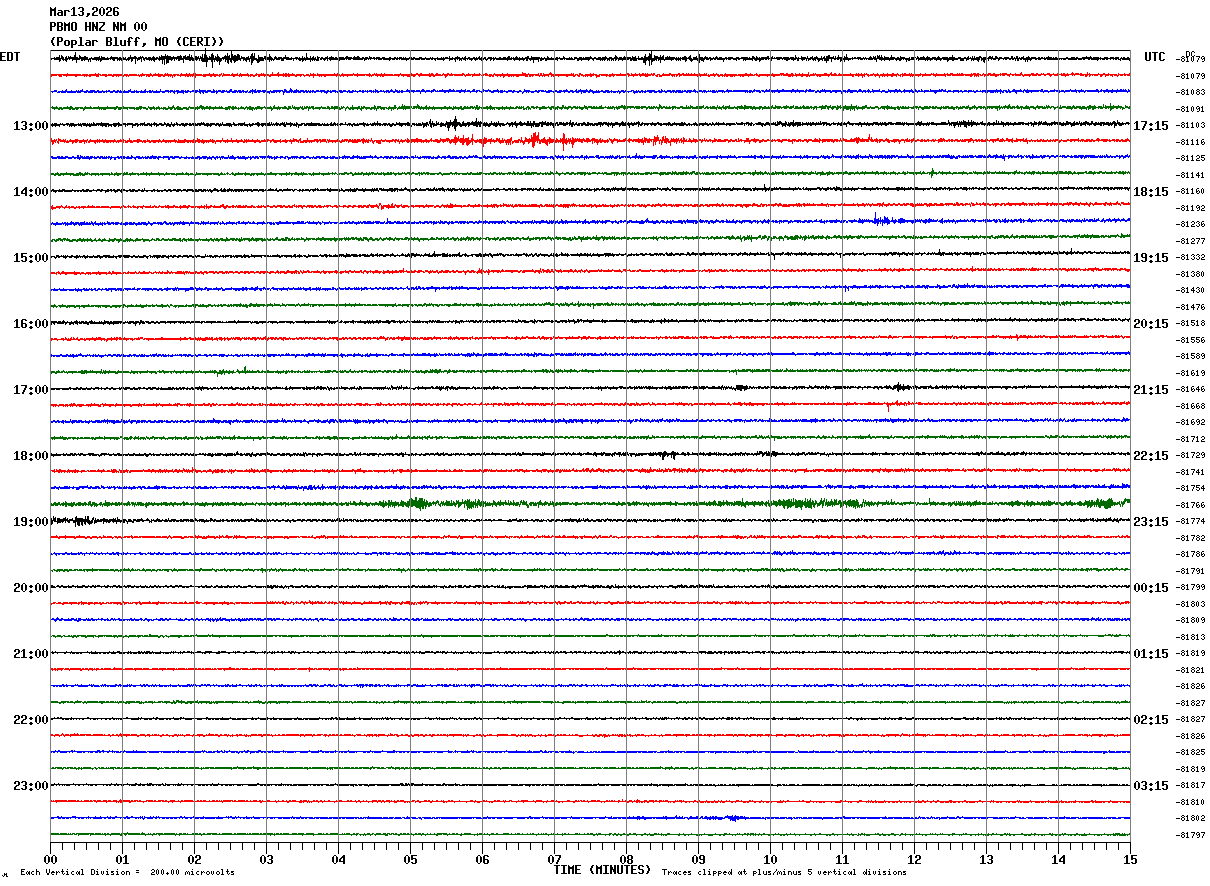Click the 00:15 UTC time label
Image resolution: width=1210 pixels, height=886 pixels.
1151,588
